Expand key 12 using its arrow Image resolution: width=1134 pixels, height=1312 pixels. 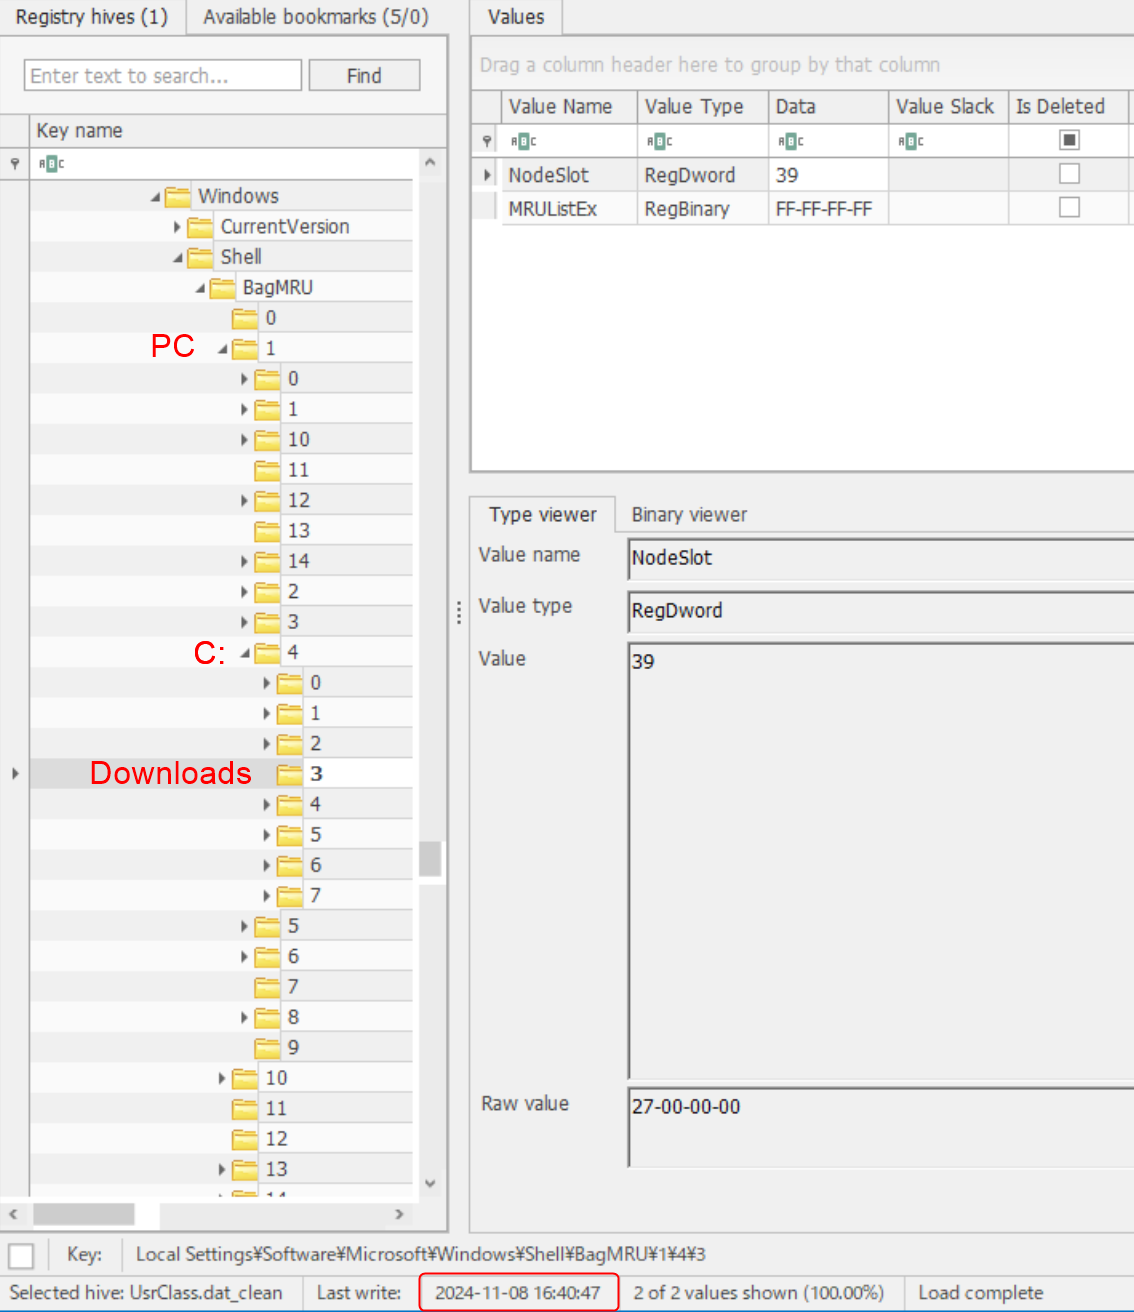point(244,500)
